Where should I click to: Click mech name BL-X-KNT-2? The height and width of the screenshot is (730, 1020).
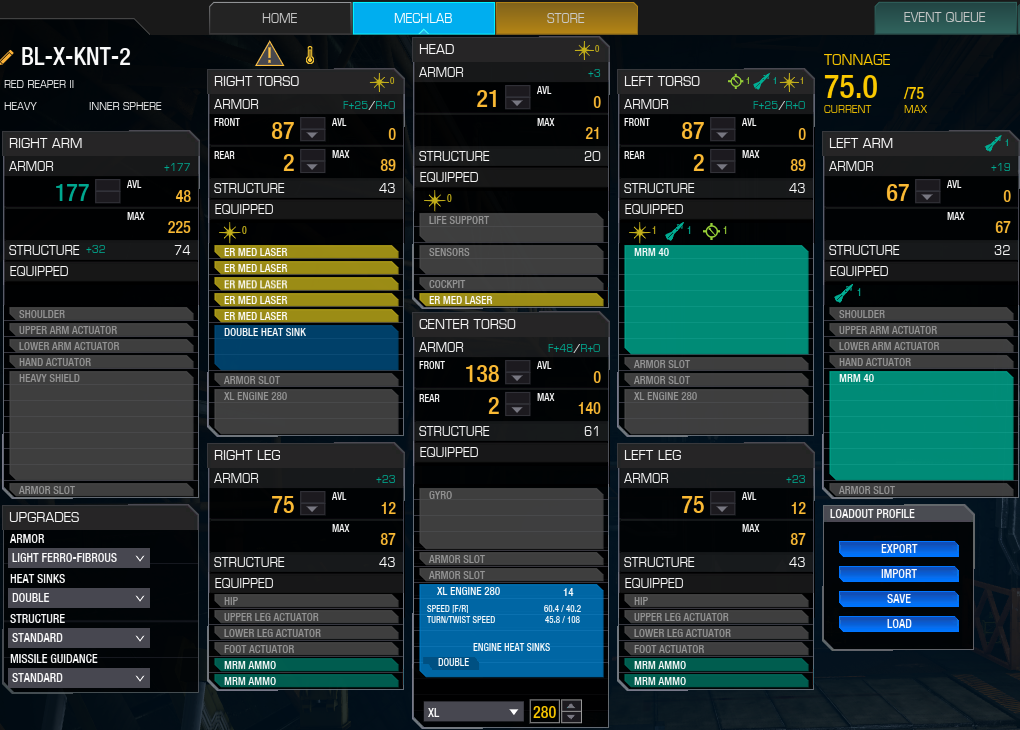tap(75, 57)
